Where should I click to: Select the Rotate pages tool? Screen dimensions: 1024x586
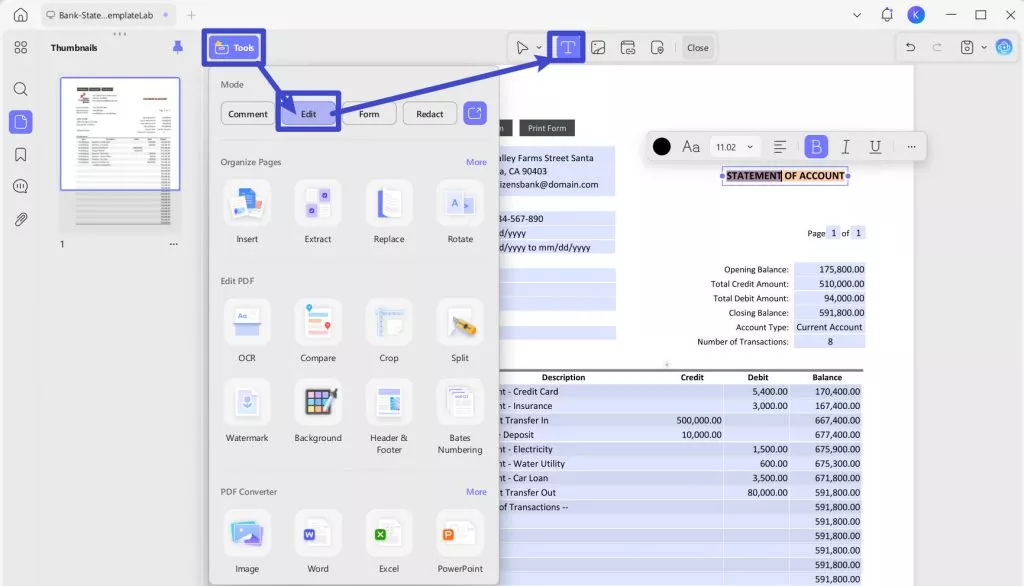460,213
